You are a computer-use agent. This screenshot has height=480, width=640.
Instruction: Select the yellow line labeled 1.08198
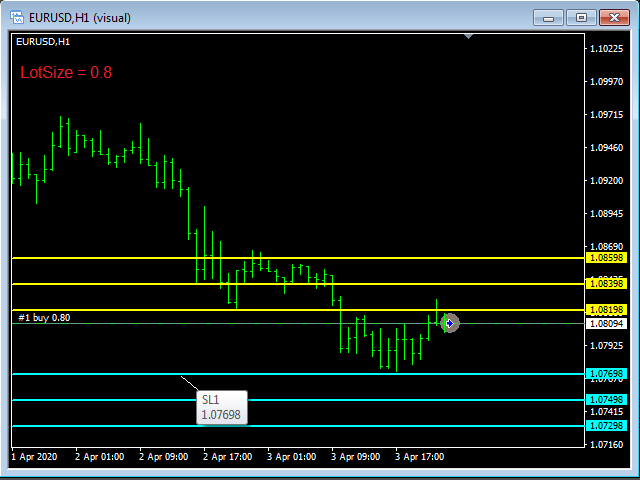pyautogui.click(x=298, y=310)
